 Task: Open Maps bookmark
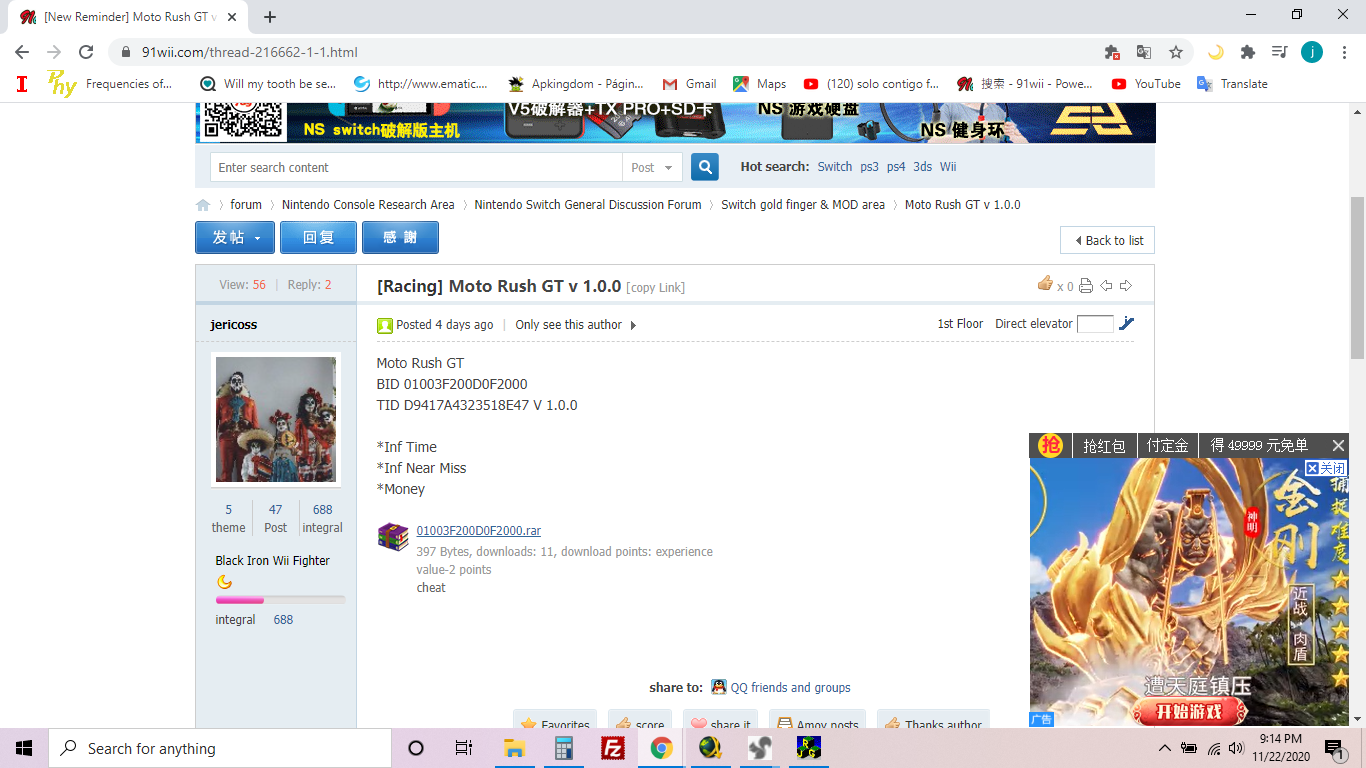[x=759, y=84]
